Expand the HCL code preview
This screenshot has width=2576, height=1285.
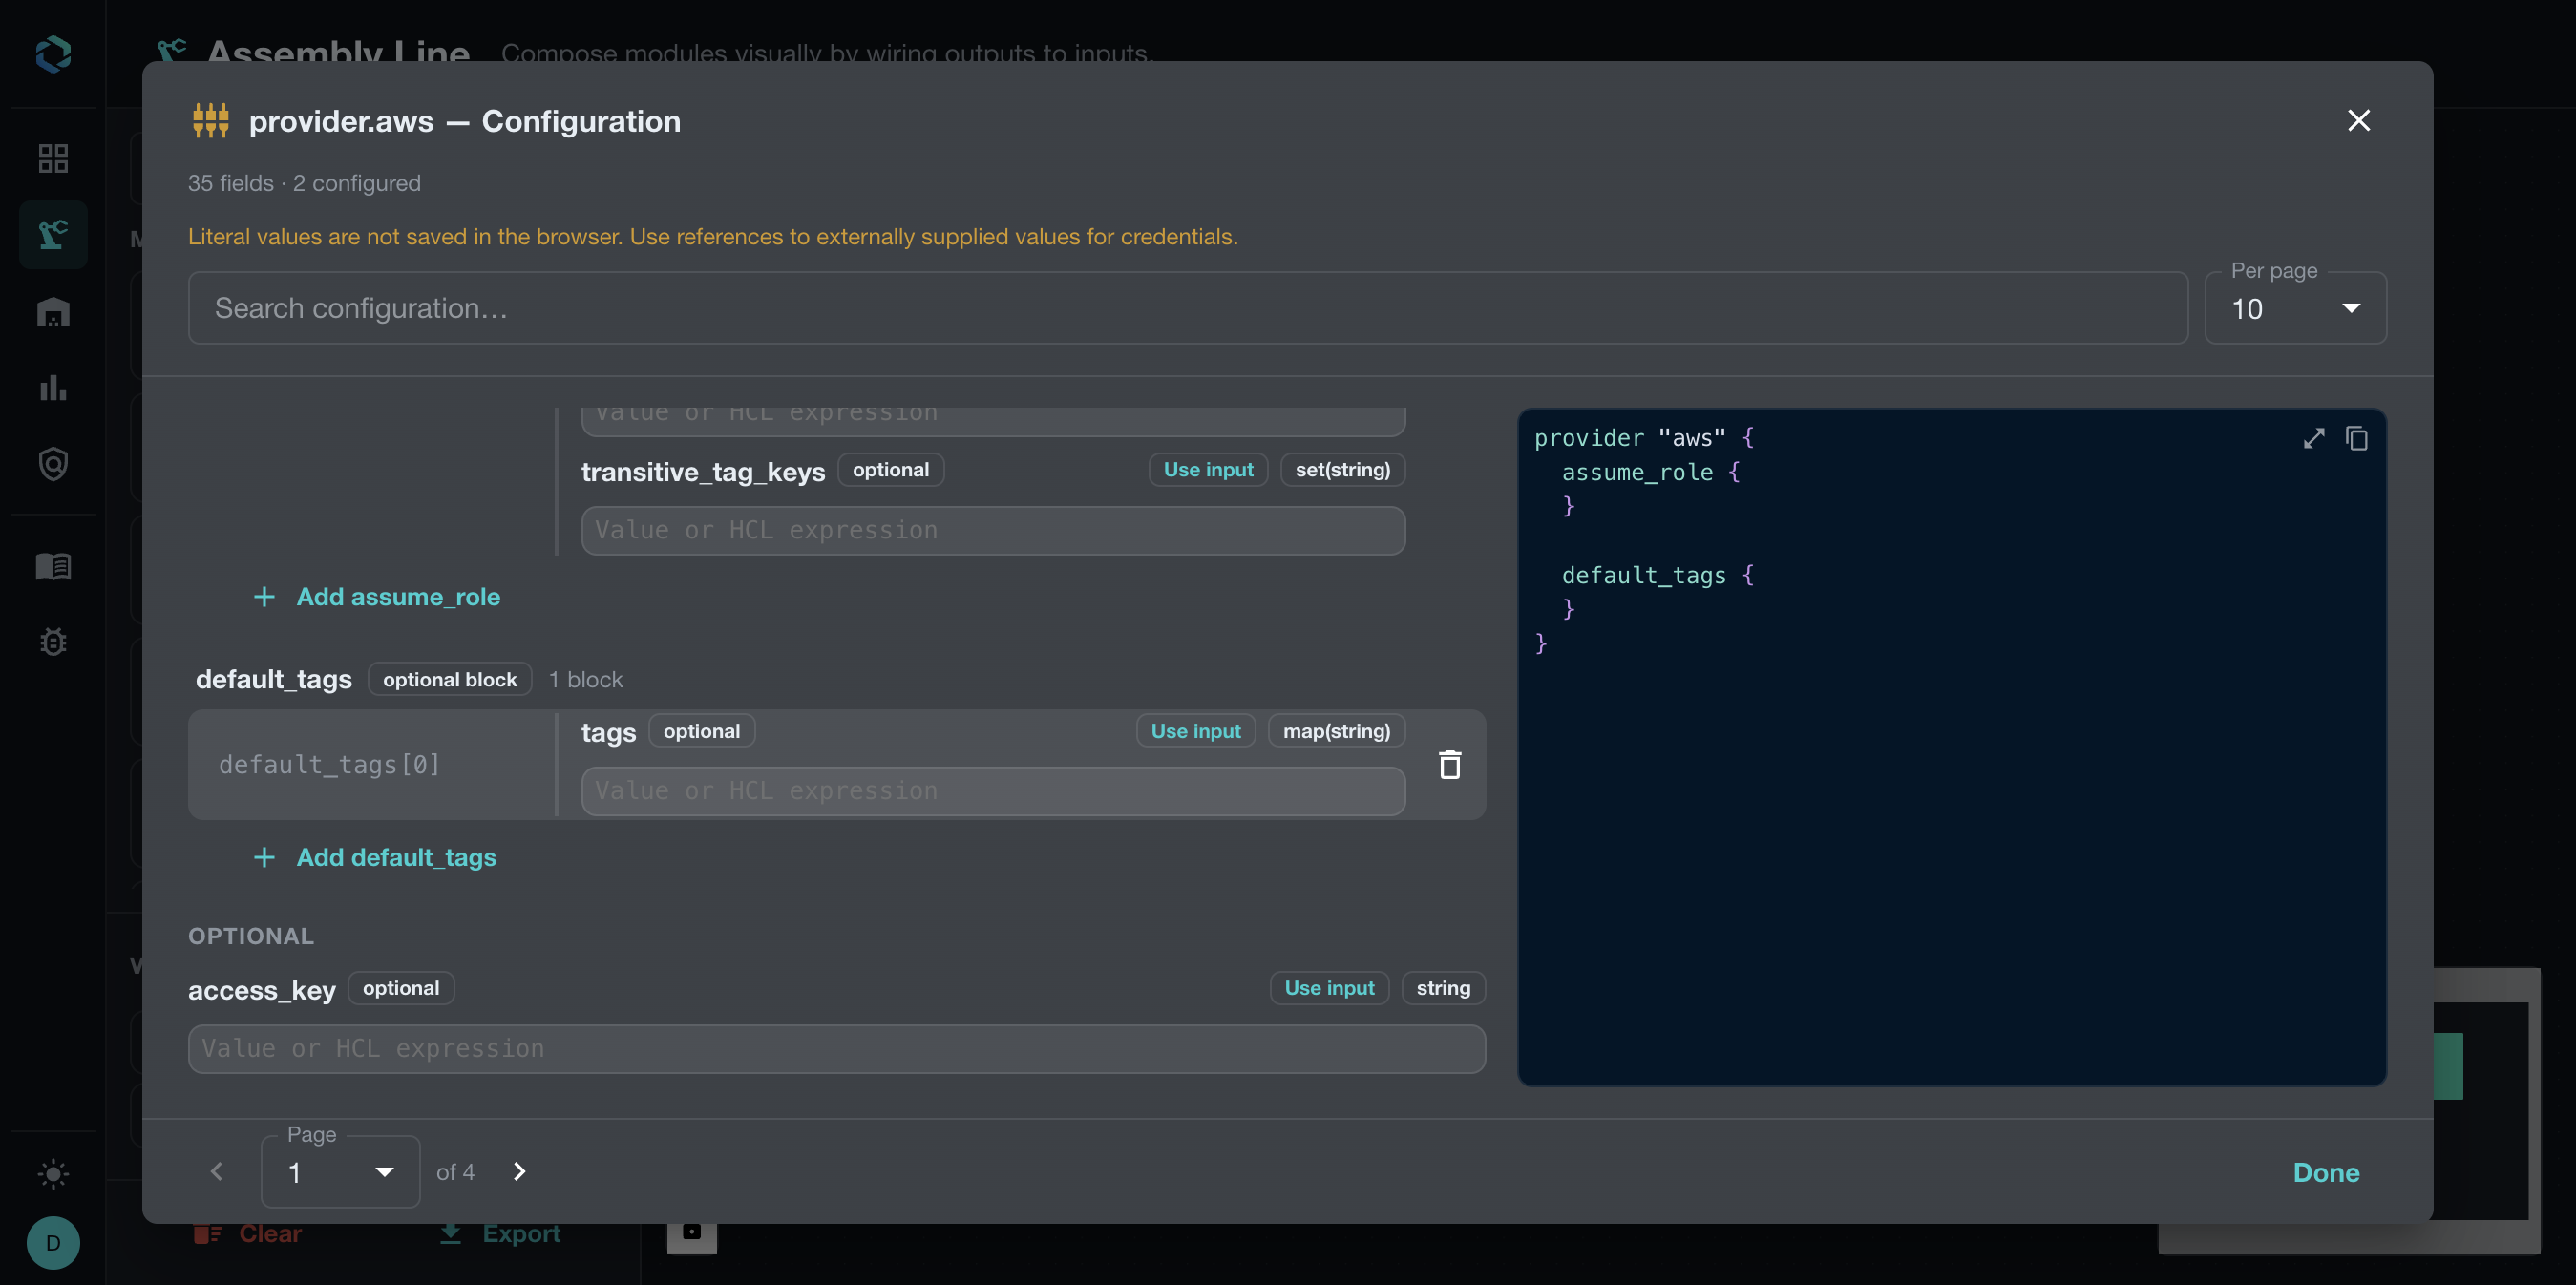pyautogui.click(x=2313, y=438)
